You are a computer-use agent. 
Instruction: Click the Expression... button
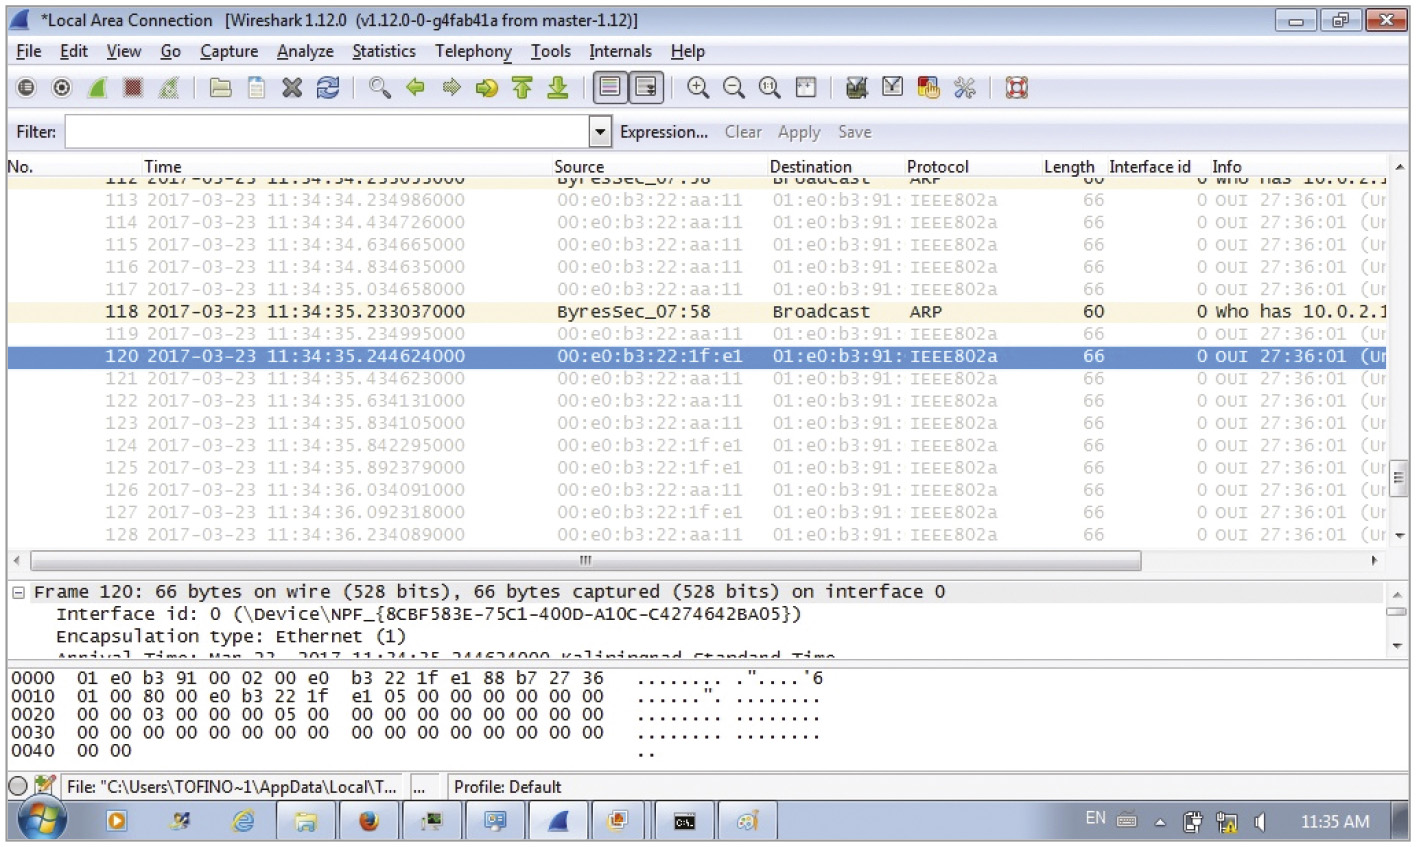click(664, 132)
